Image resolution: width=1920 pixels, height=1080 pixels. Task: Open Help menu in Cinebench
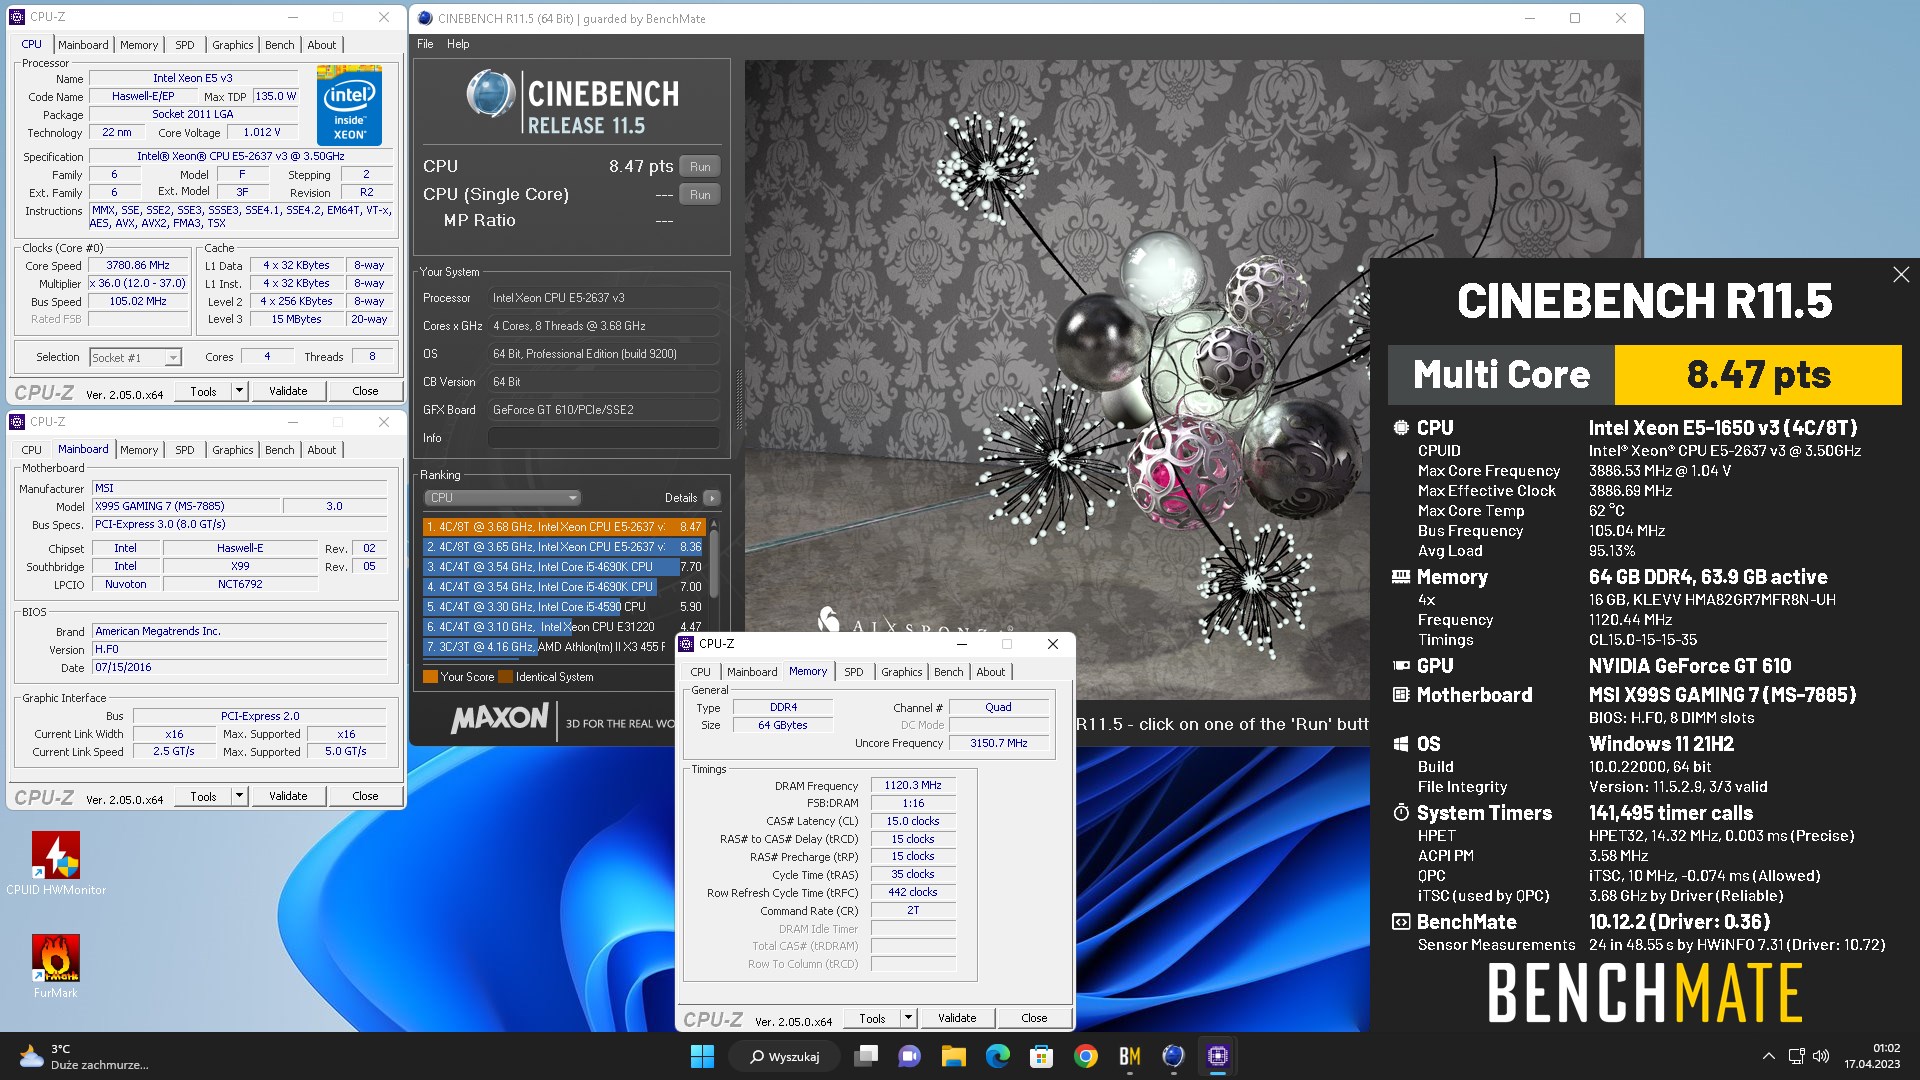coord(458,44)
